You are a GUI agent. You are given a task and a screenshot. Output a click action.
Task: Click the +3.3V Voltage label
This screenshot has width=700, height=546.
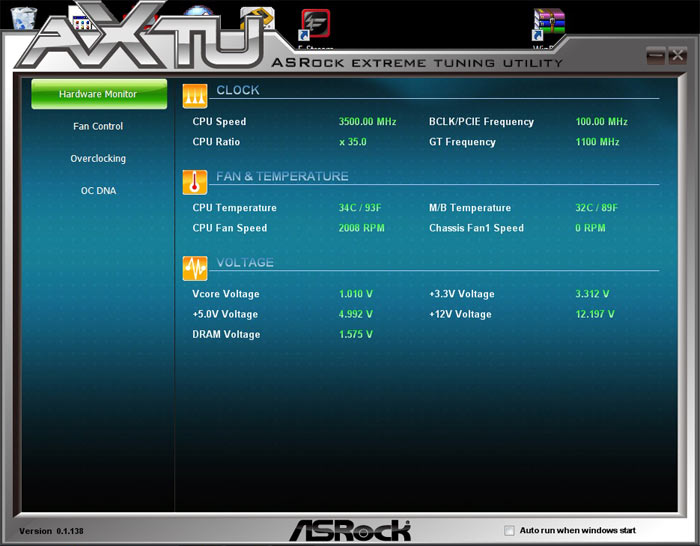462,294
